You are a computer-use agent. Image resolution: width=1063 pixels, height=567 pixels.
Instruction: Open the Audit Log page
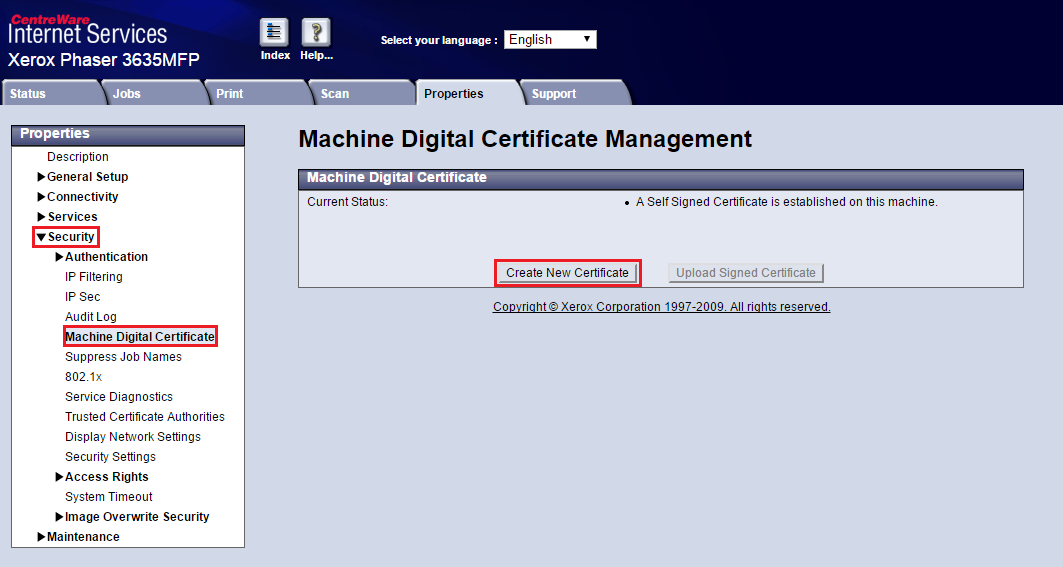click(x=91, y=317)
